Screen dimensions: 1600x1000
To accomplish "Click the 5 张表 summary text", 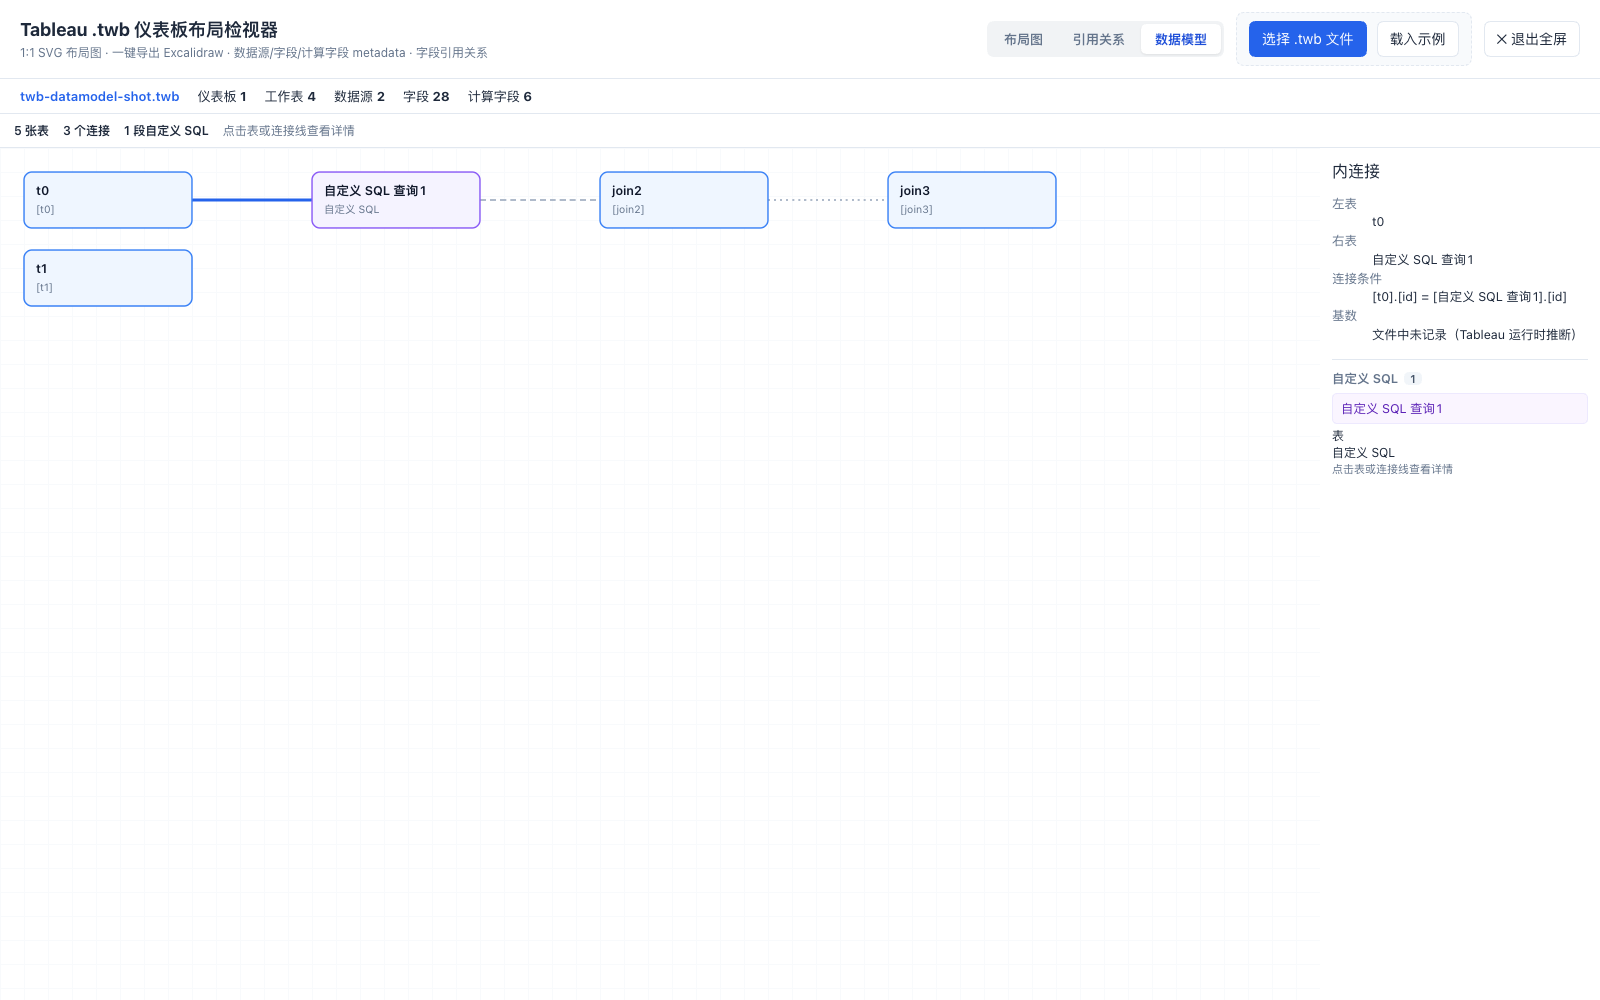I will (x=31, y=131).
